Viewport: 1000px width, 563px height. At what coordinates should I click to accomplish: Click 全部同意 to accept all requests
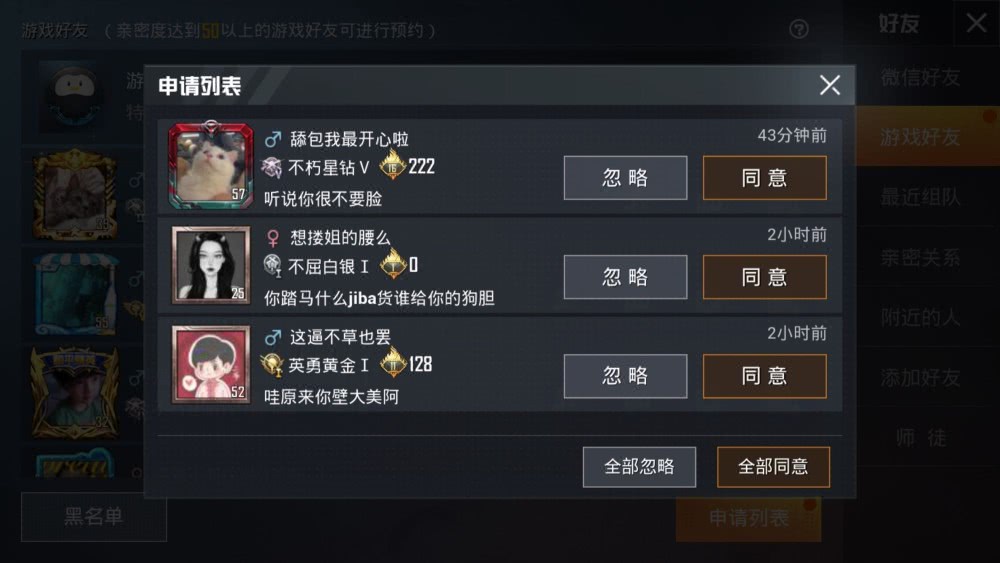click(773, 467)
